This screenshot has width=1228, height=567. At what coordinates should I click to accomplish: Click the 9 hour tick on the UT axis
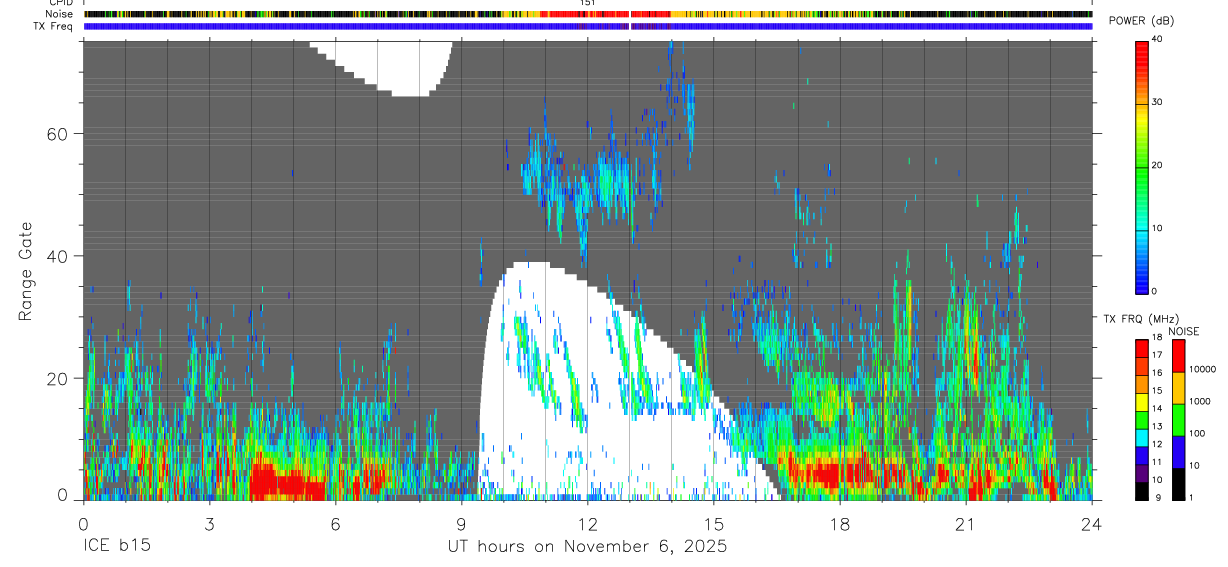point(461,525)
